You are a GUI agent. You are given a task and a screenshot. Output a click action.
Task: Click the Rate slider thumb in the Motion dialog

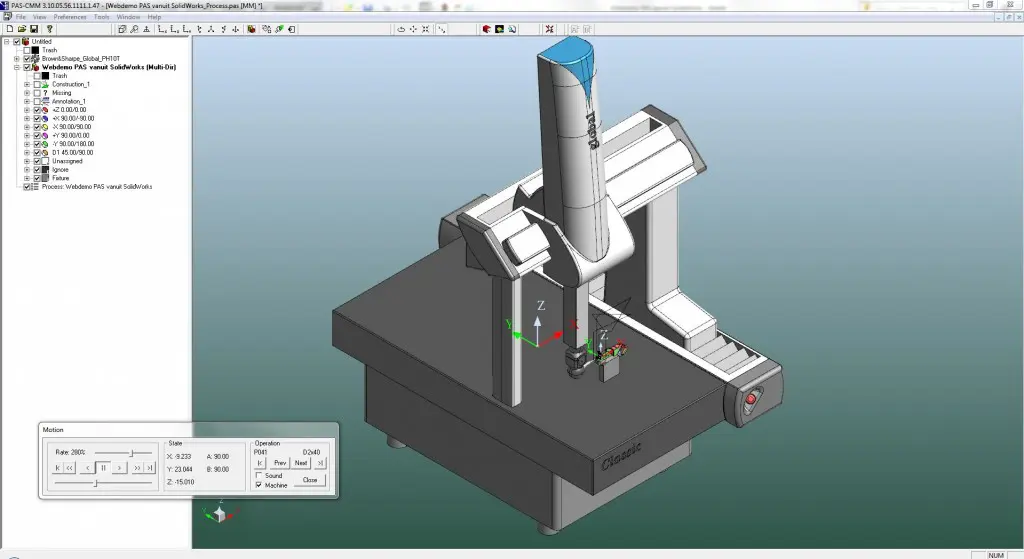[x=132, y=452]
